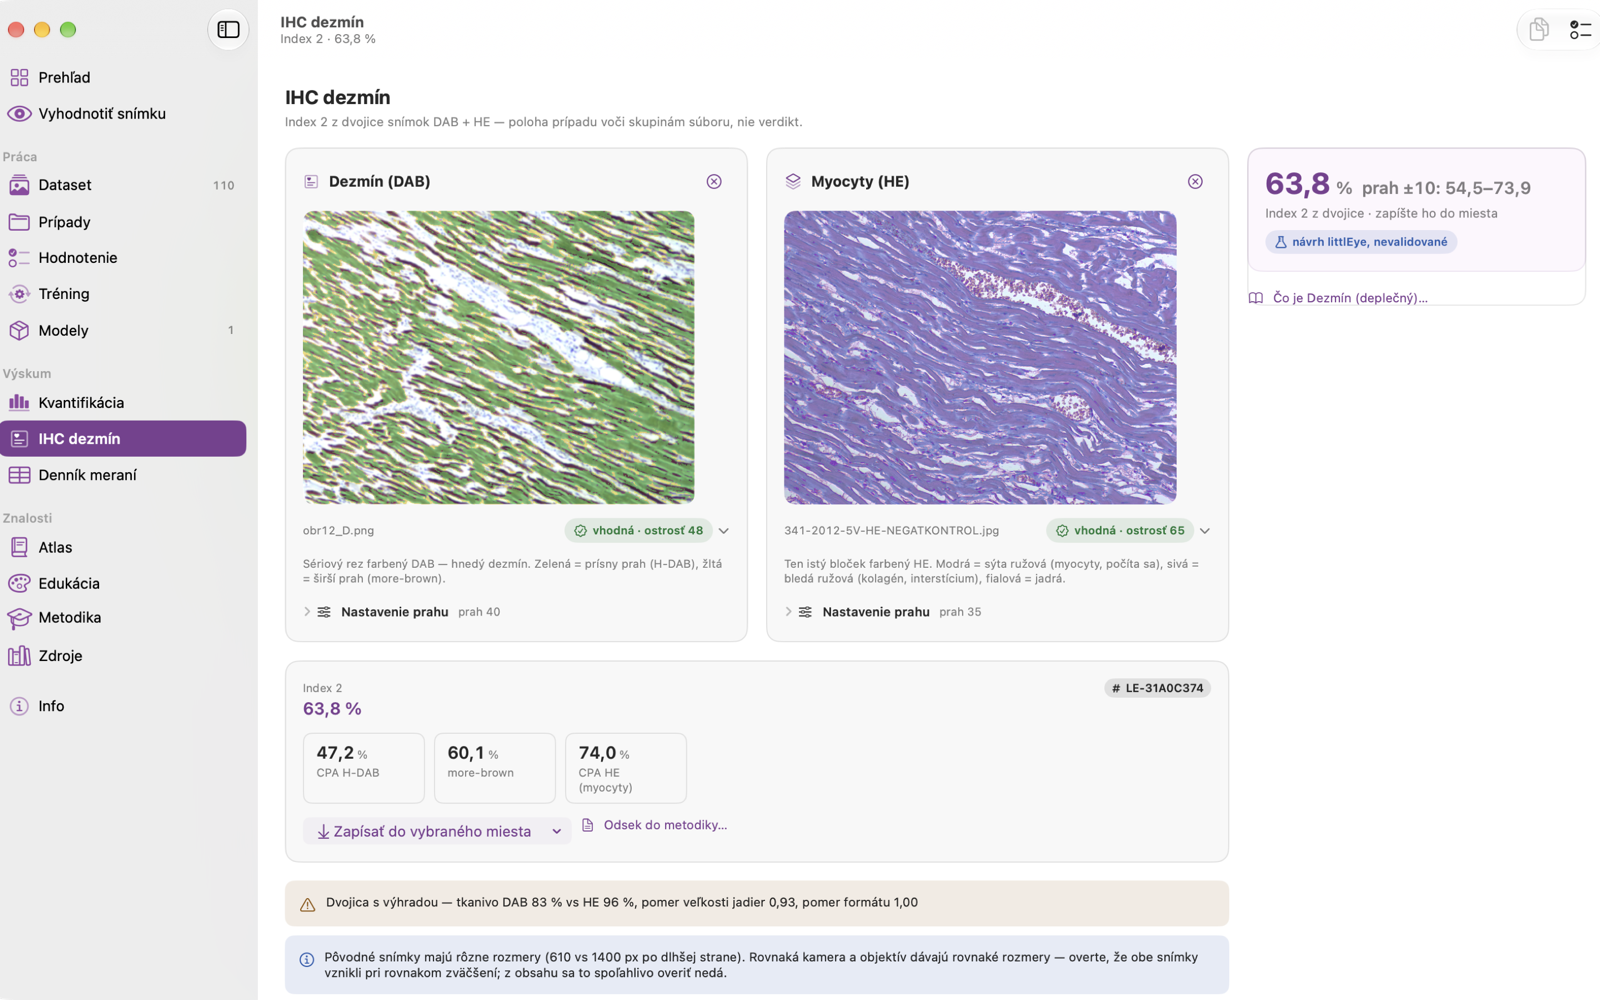Click the Edukácia palette icon

(x=19, y=583)
